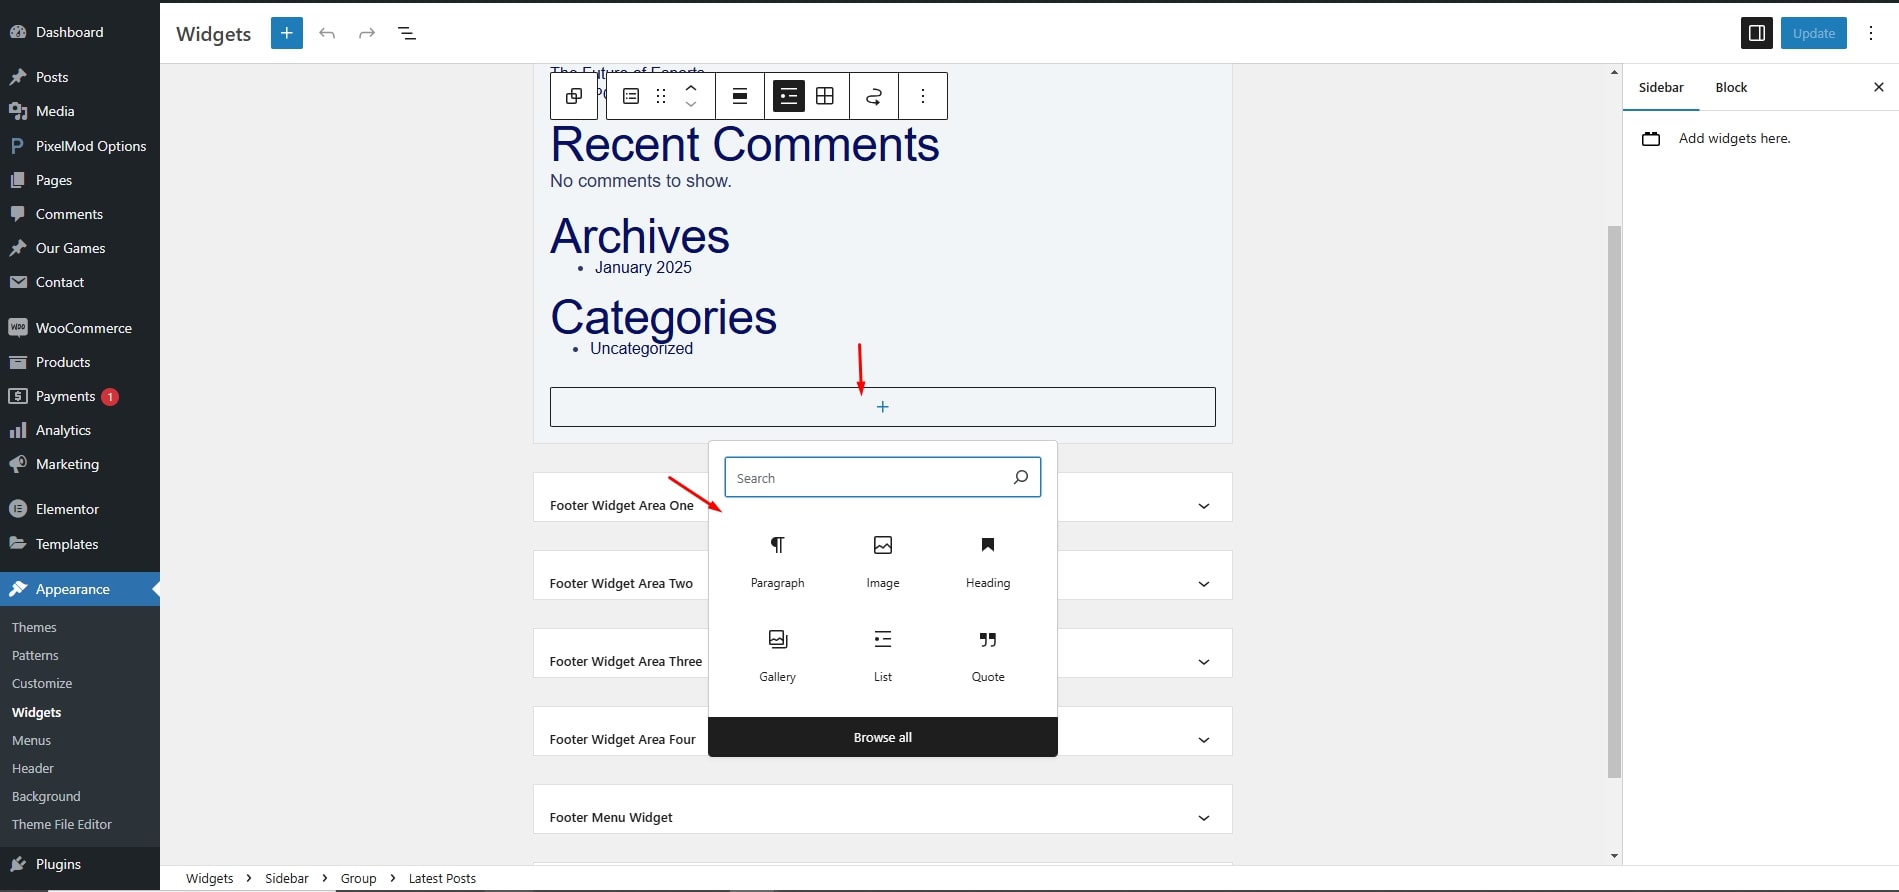Expand Footer Widget Area Four
This screenshot has height=892, width=1899.
click(x=1204, y=740)
